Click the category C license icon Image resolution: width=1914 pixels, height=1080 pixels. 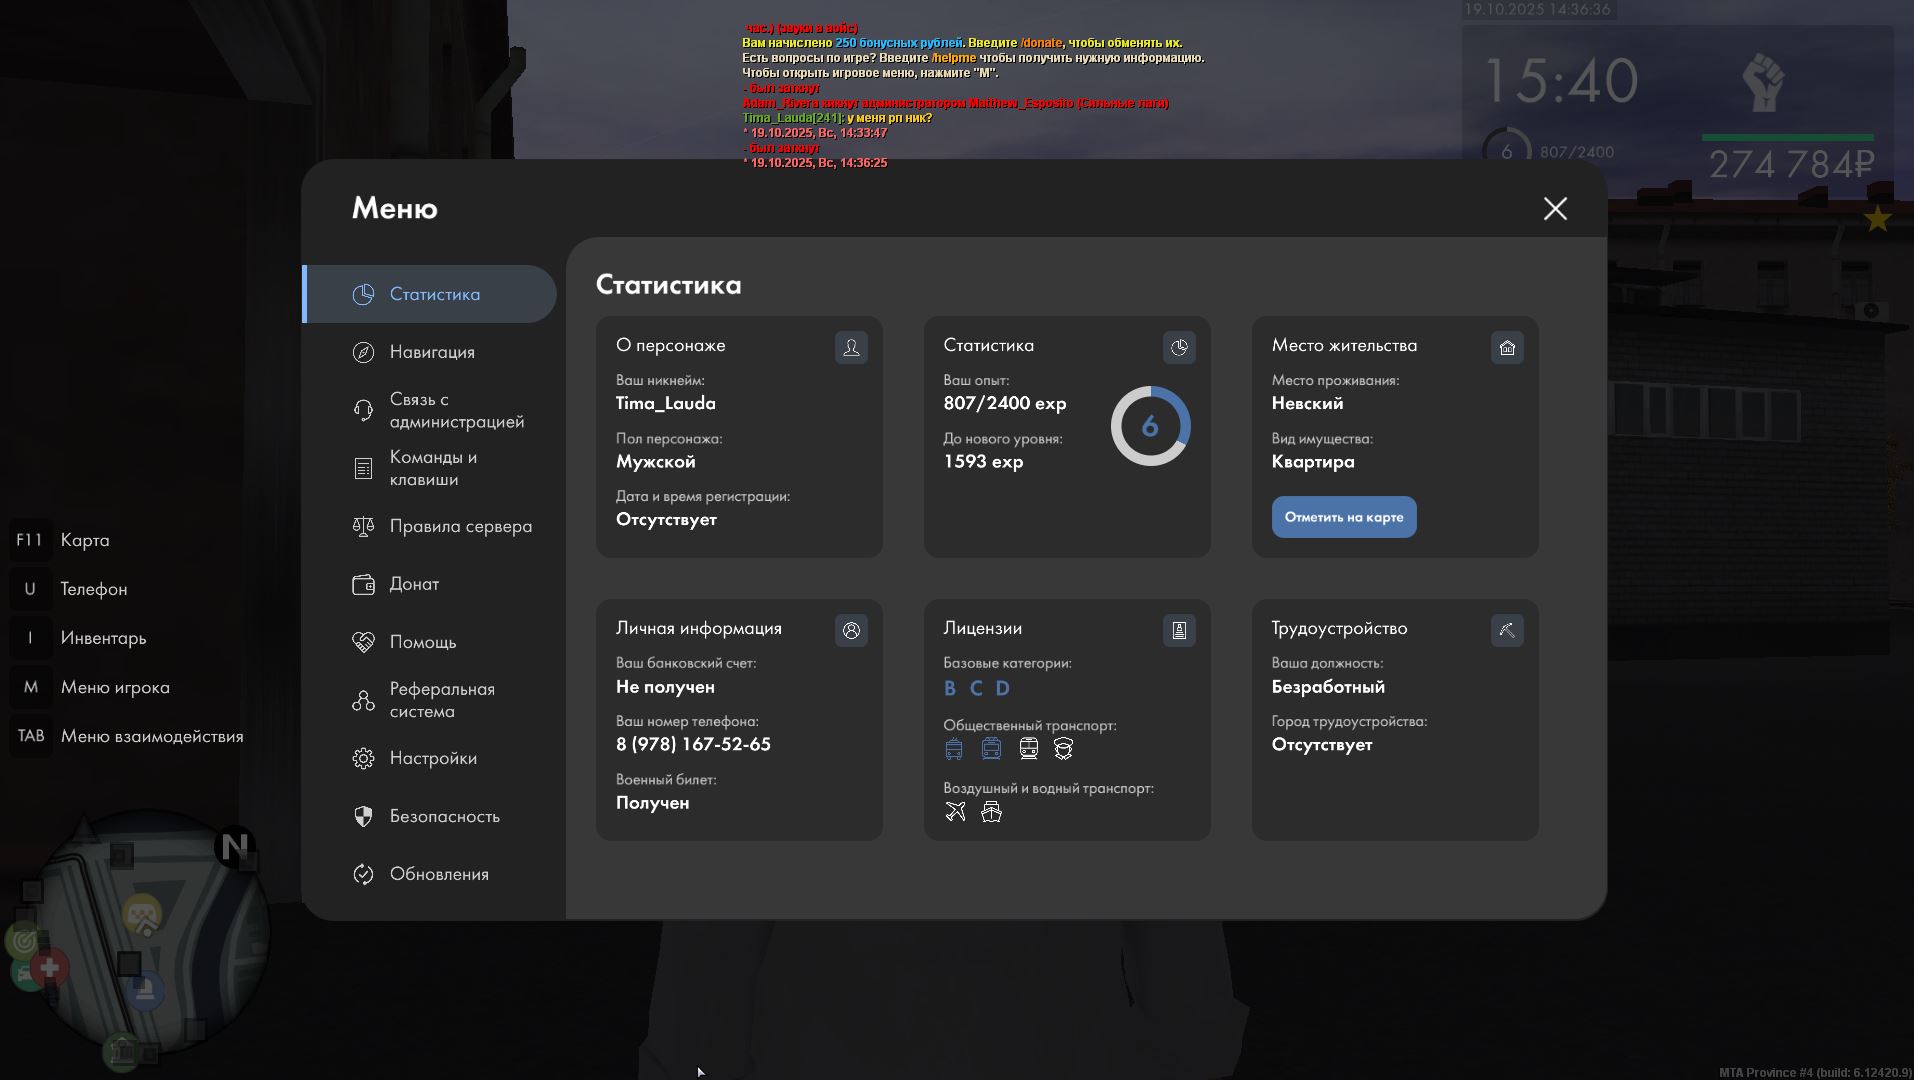click(976, 688)
